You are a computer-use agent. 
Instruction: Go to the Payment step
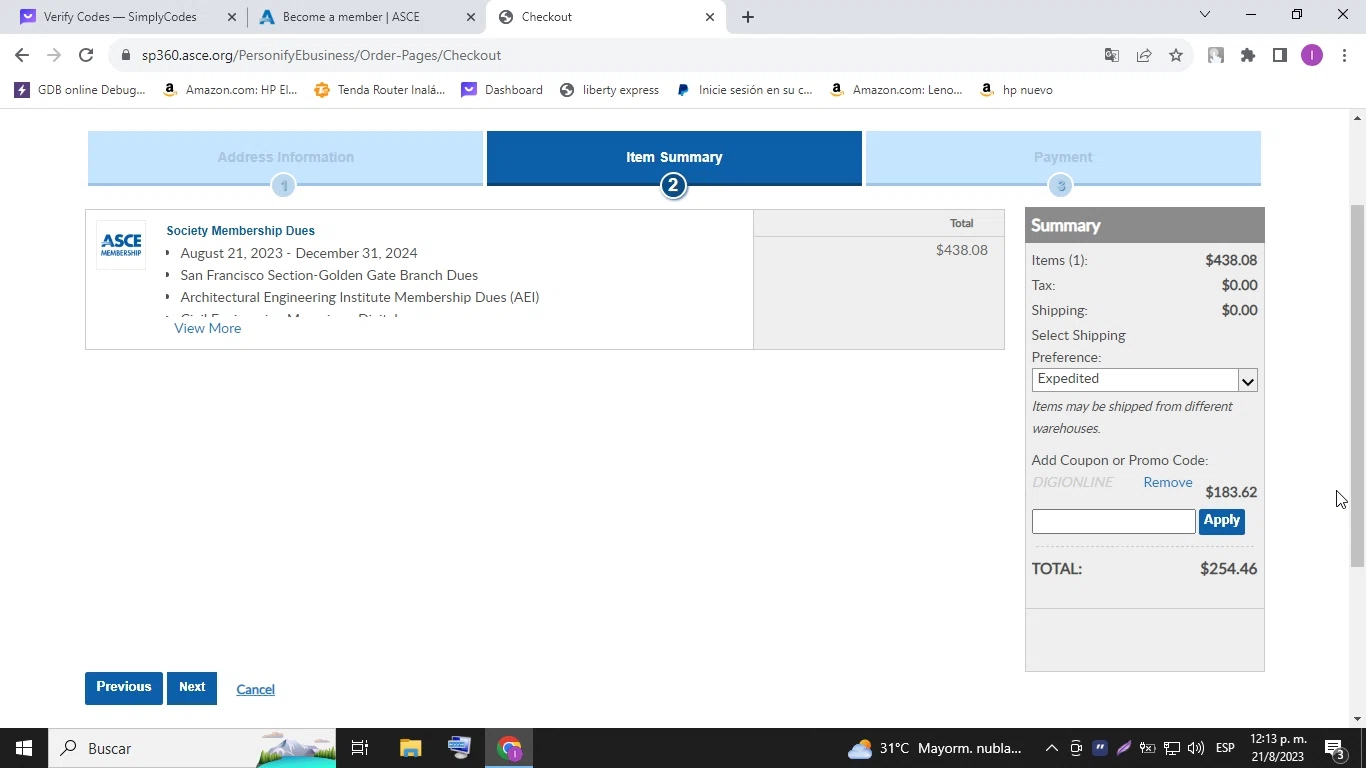1063,158
